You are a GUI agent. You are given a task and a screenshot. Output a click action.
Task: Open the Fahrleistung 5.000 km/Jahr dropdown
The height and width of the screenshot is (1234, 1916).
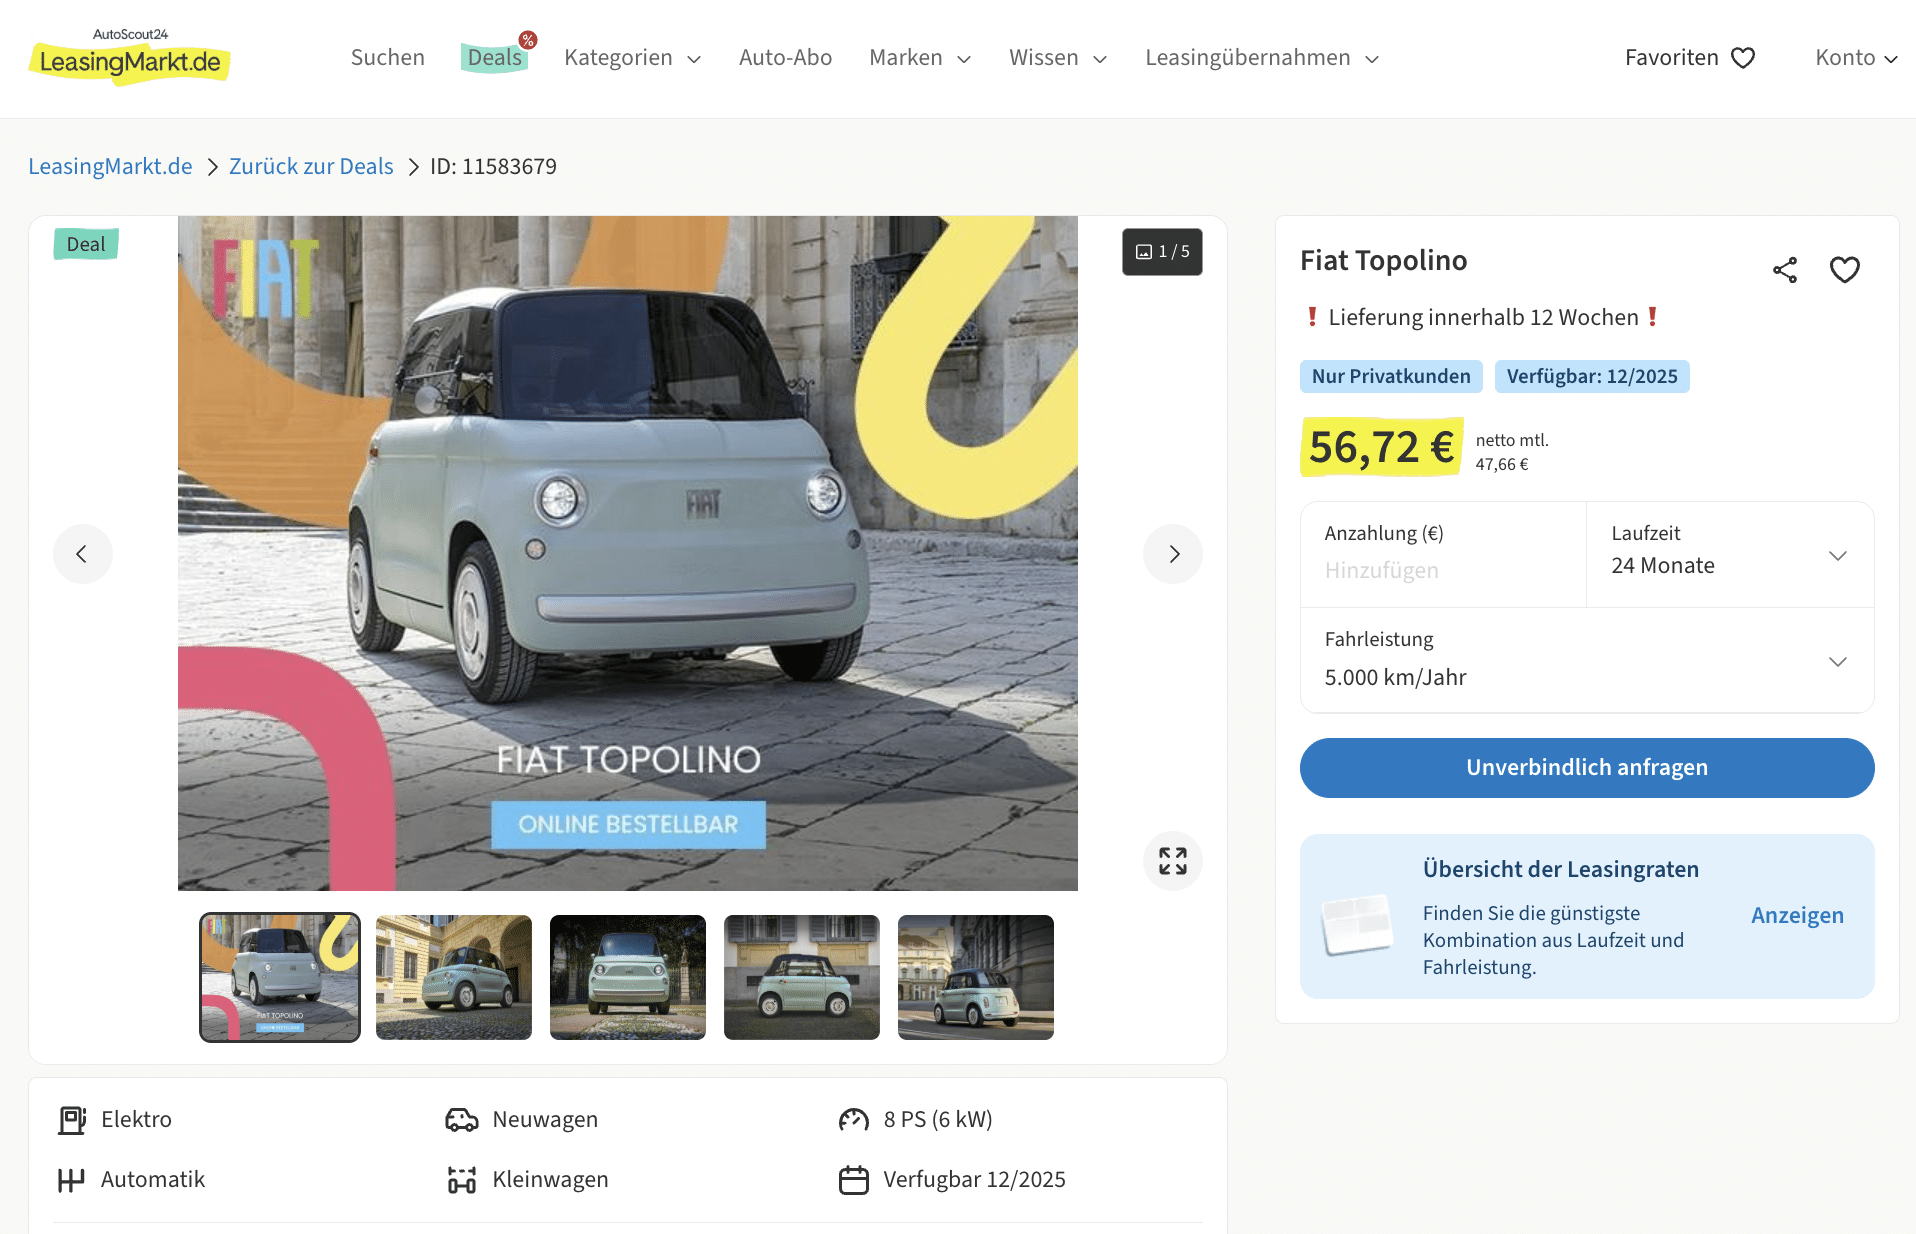(1587, 660)
